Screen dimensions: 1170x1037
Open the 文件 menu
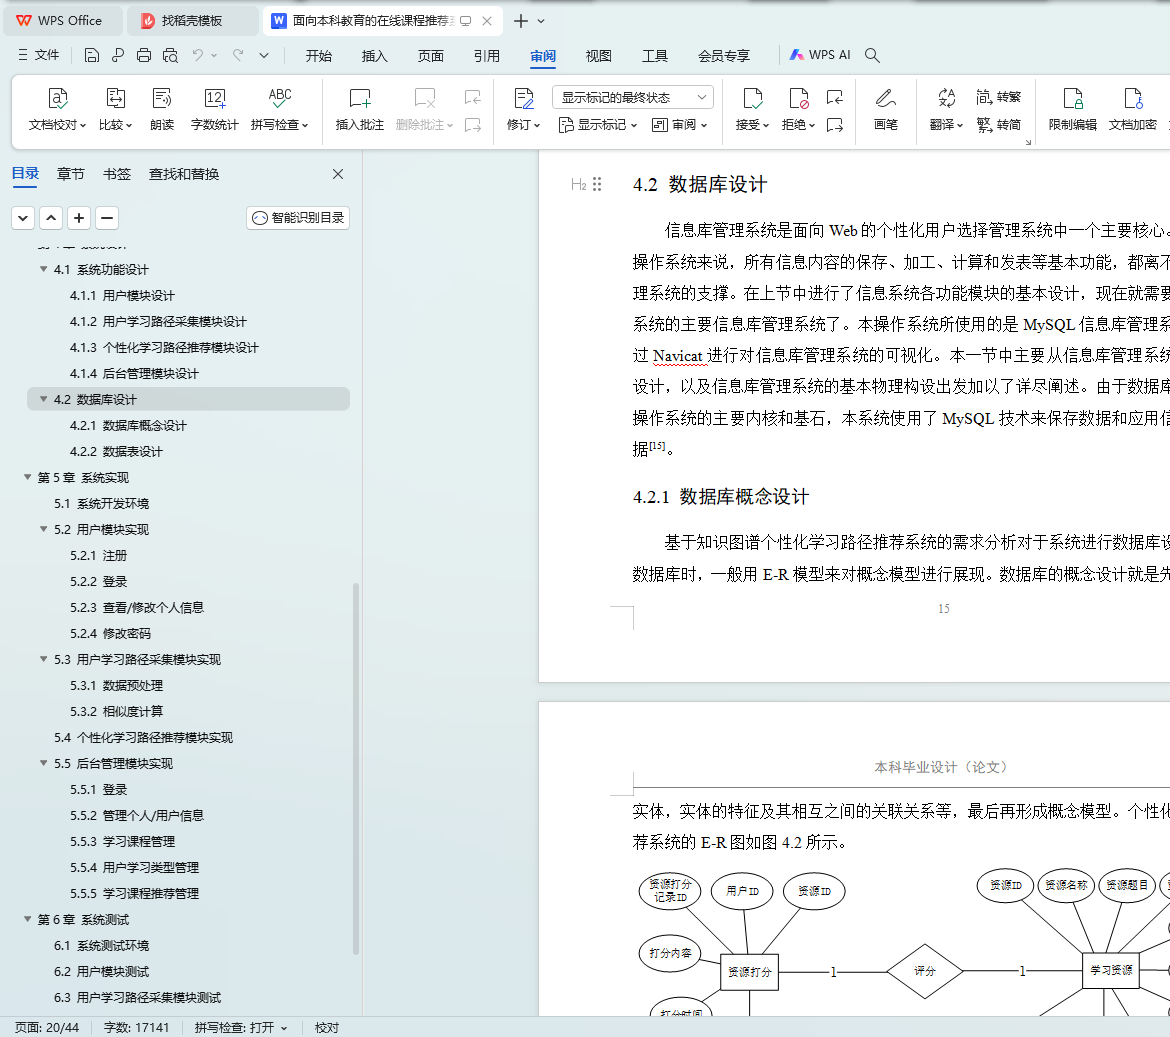[38, 55]
